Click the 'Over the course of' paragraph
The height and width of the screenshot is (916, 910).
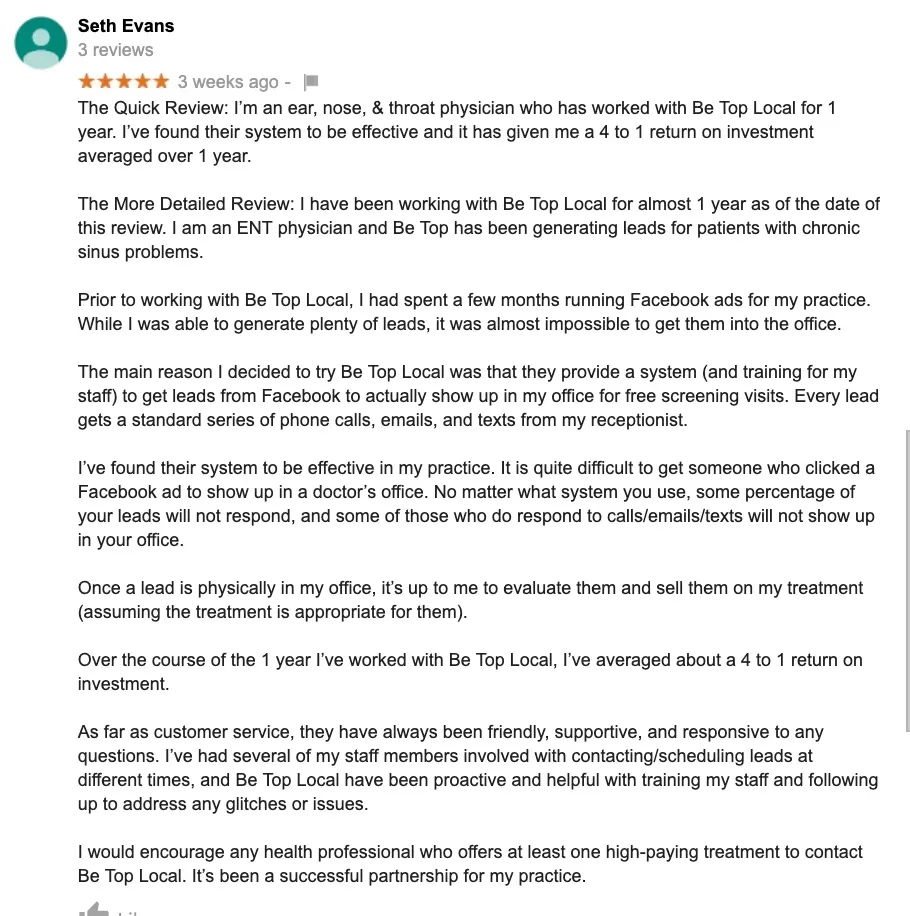pyautogui.click(x=470, y=672)
